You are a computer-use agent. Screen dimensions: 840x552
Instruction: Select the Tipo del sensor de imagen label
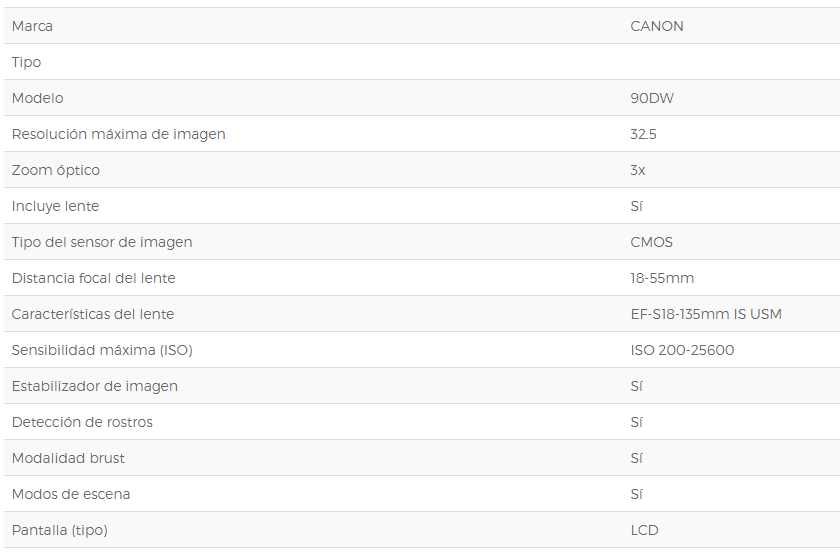[102, 242]
